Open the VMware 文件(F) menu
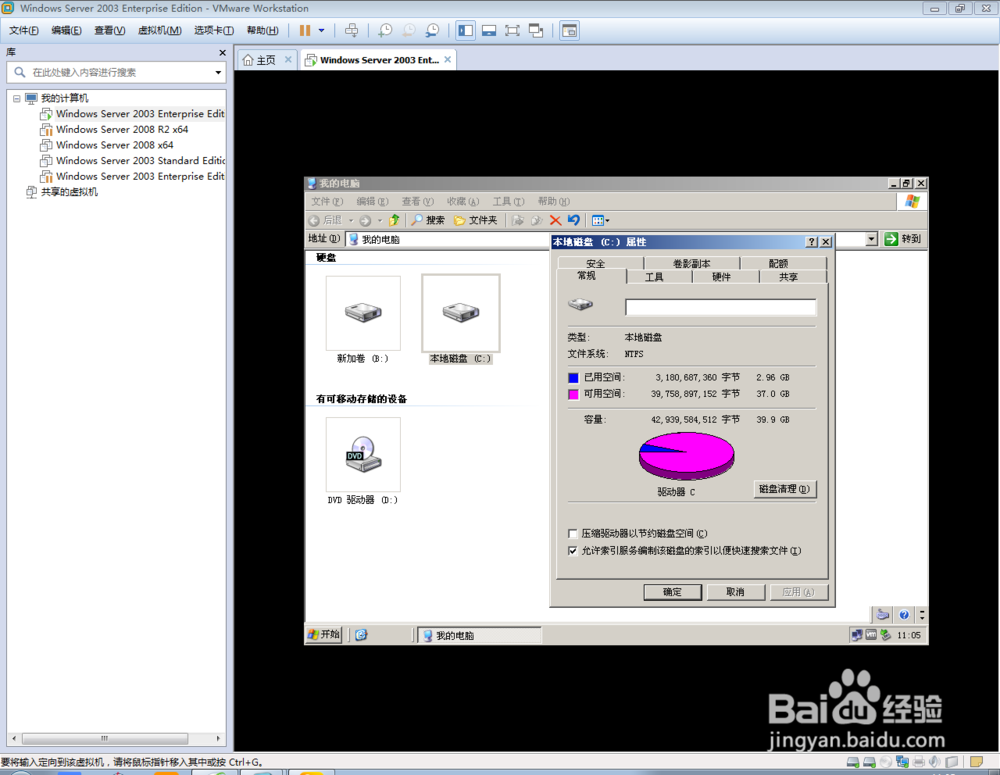This screenshot has width=1000, height=775. (x=24, y=31)
